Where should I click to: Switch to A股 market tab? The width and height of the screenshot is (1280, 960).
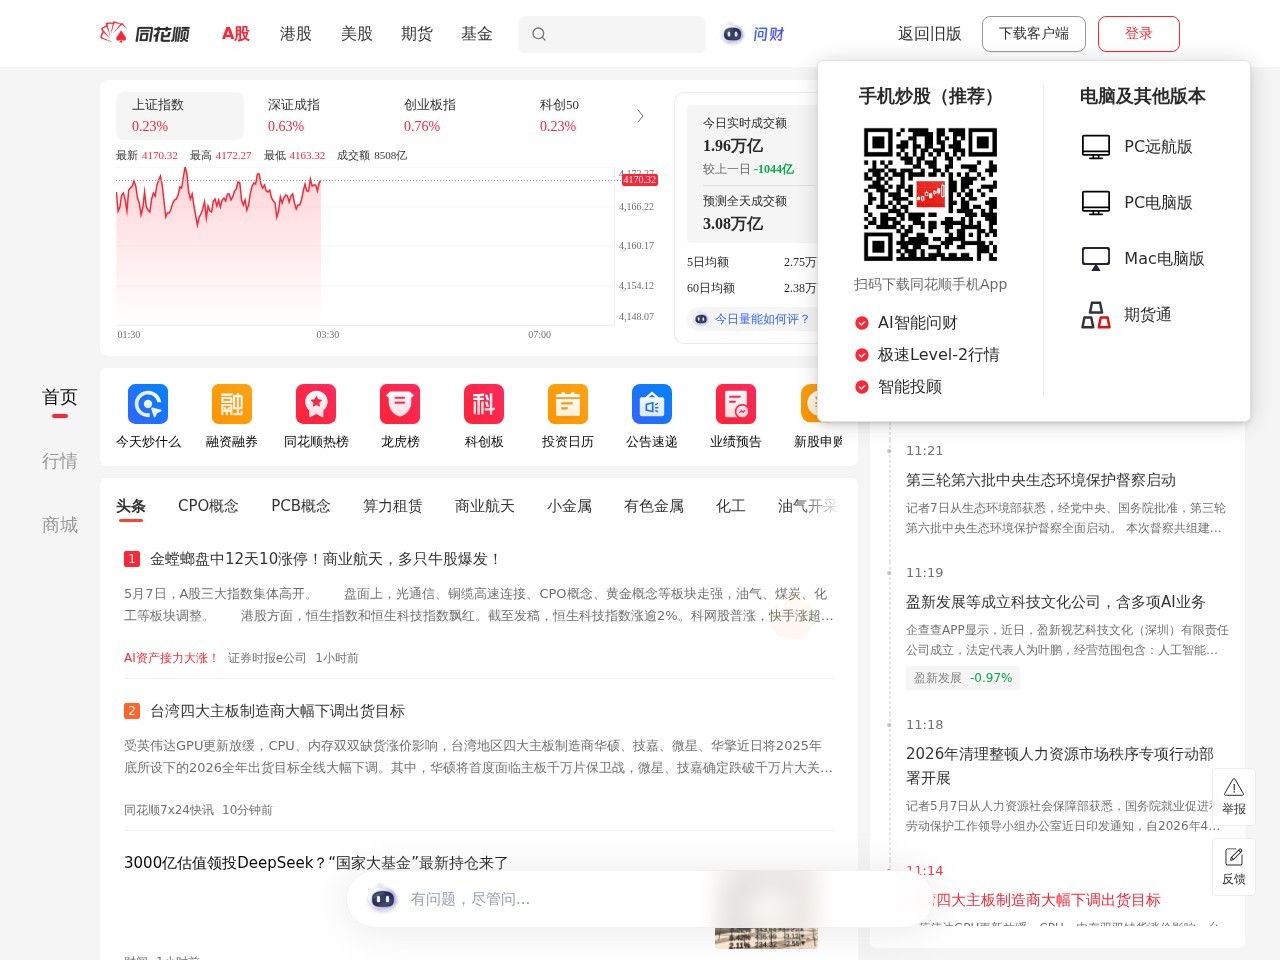point(236,34)
